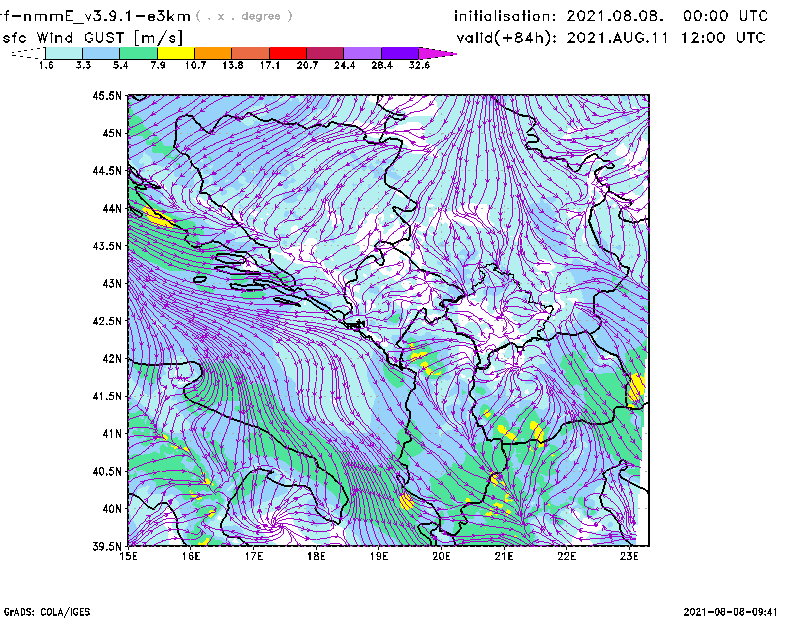The image size is (800, 618).
Task: Click legend value 20.7
Action: pos(307,65)
